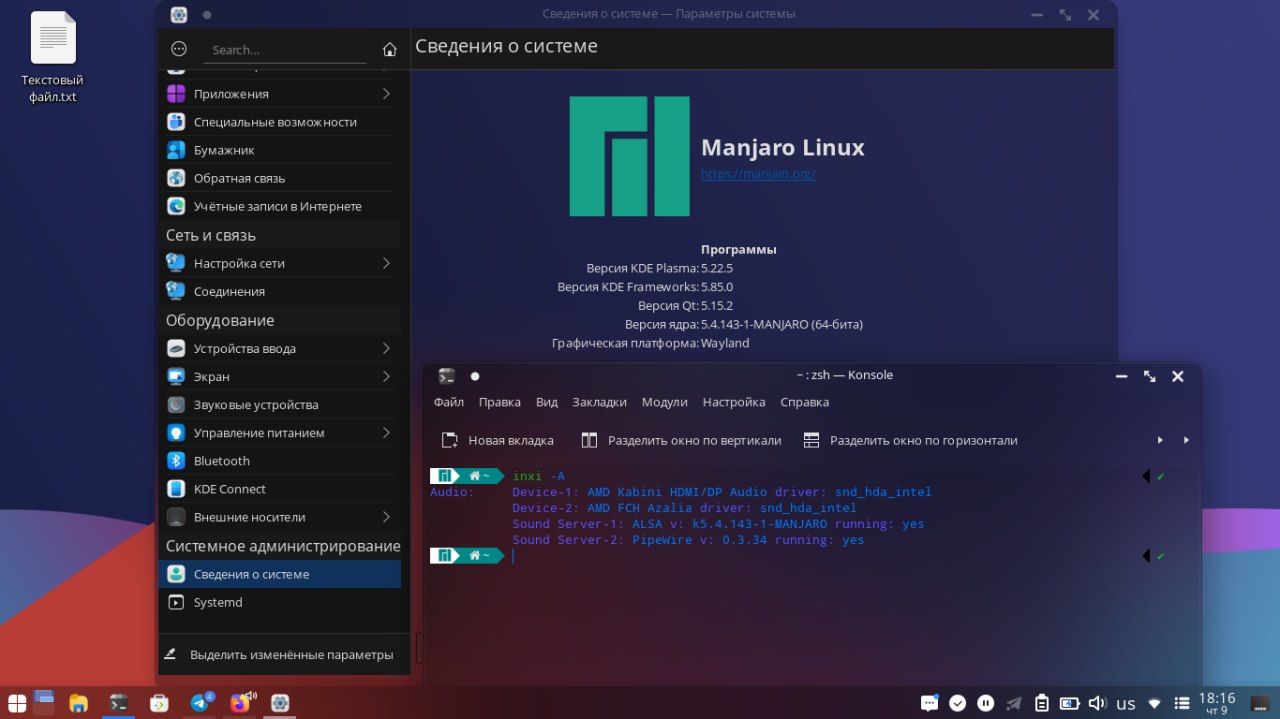Screen dimensions: 1280x719
Task: Click the home icon in System Settings sidebar
Action: pos(390,49)
